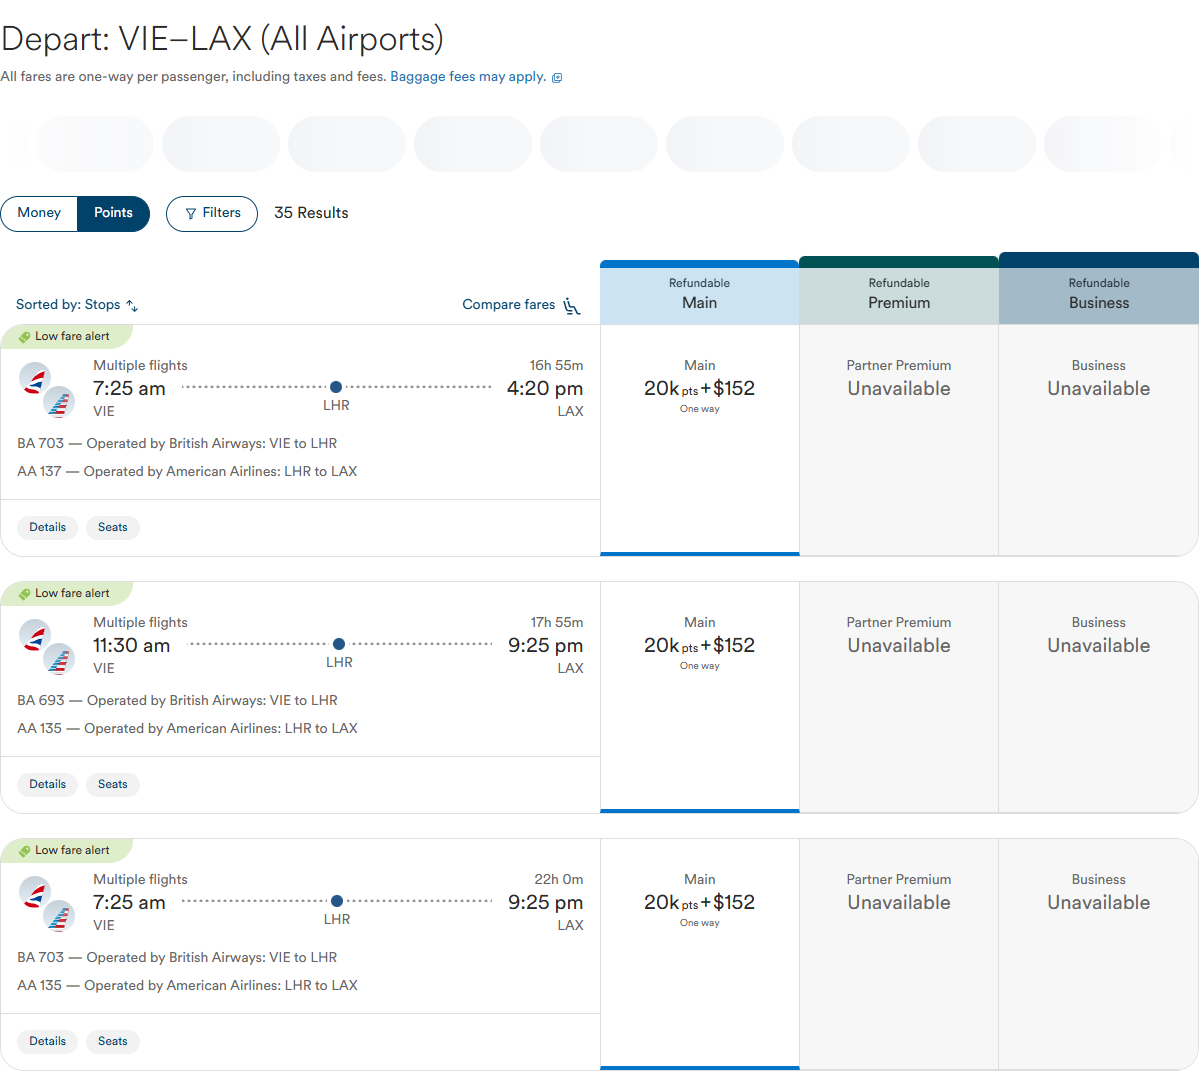The height and width of the screenshot is (1079, 1203).
Task: Click the sort arrows icon beside Stops
Action: 132,306
